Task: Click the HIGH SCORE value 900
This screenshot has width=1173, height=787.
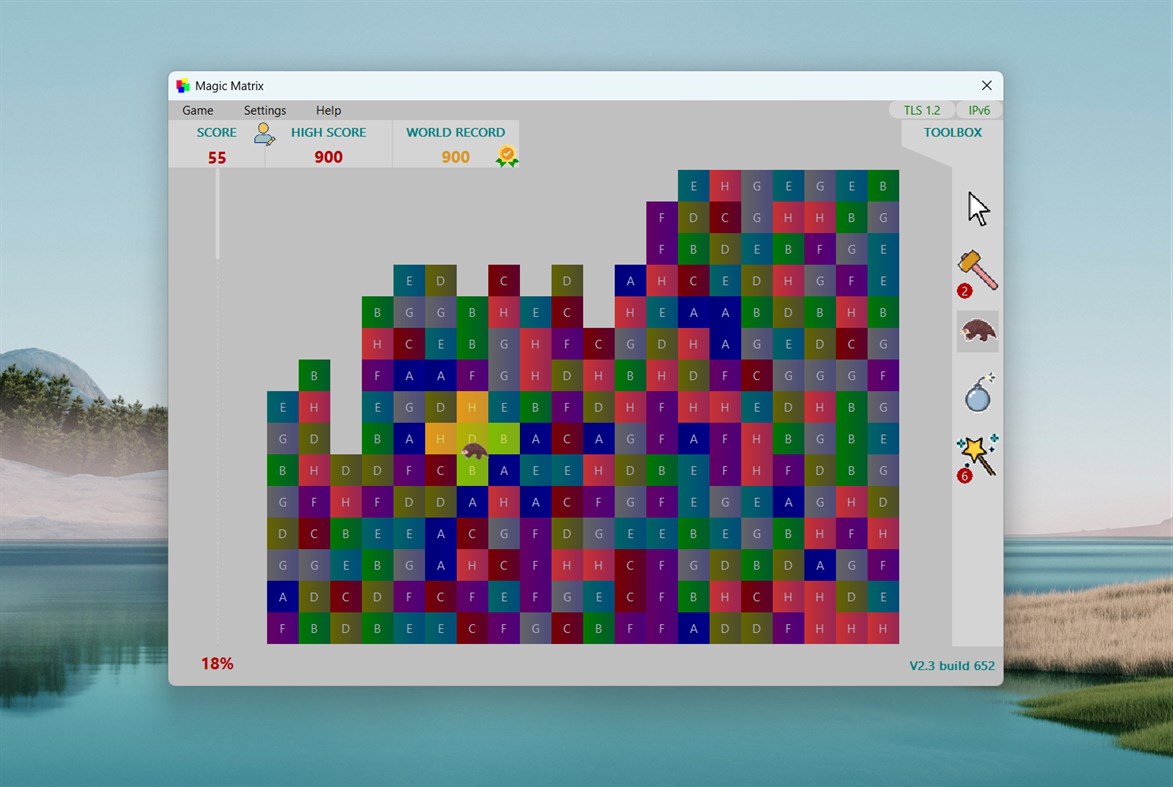Action: [x=328, y=157]
